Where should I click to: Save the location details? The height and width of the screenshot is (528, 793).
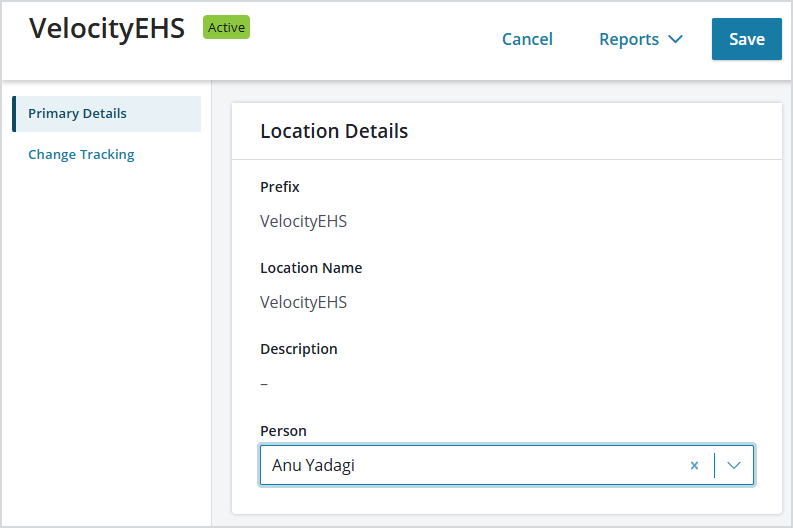click(x=746, y=39)
